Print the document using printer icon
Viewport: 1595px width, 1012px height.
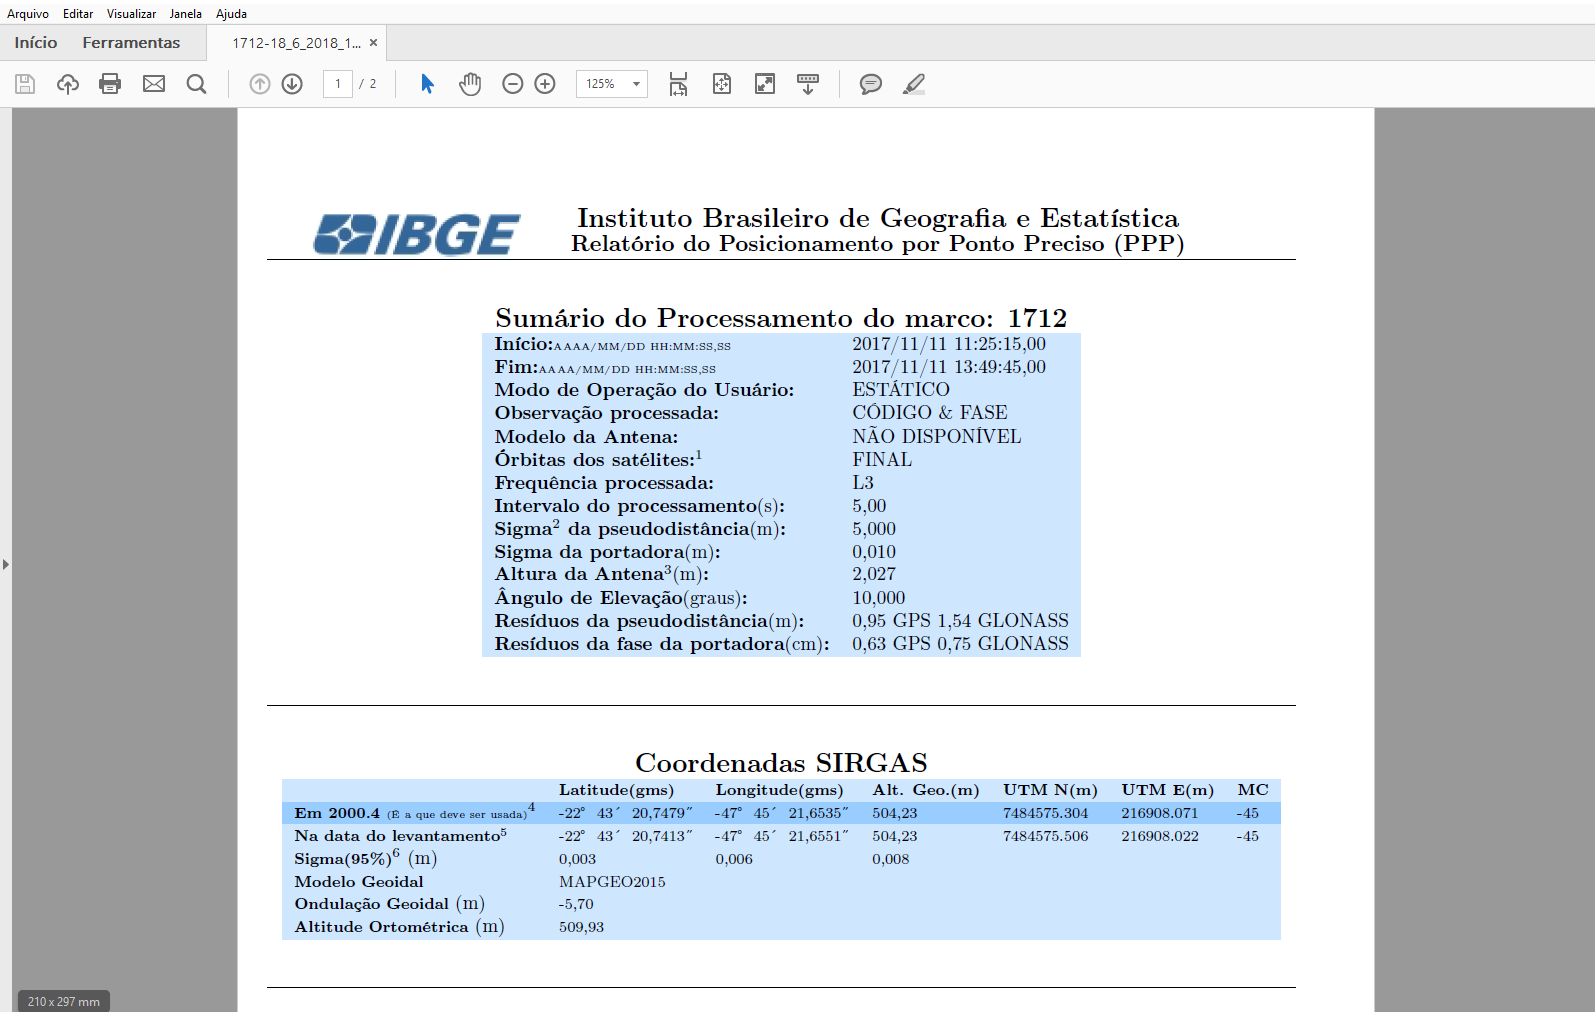110,84
